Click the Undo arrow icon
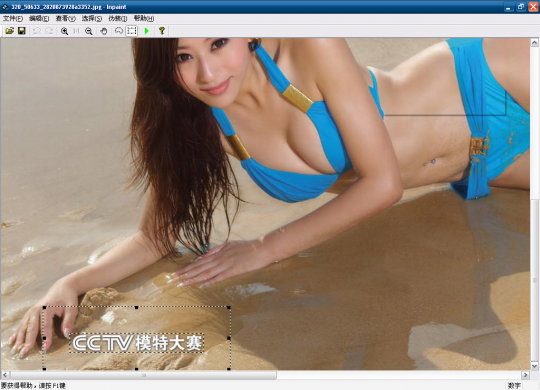This screenshot has width=540, height=390. 37,31
